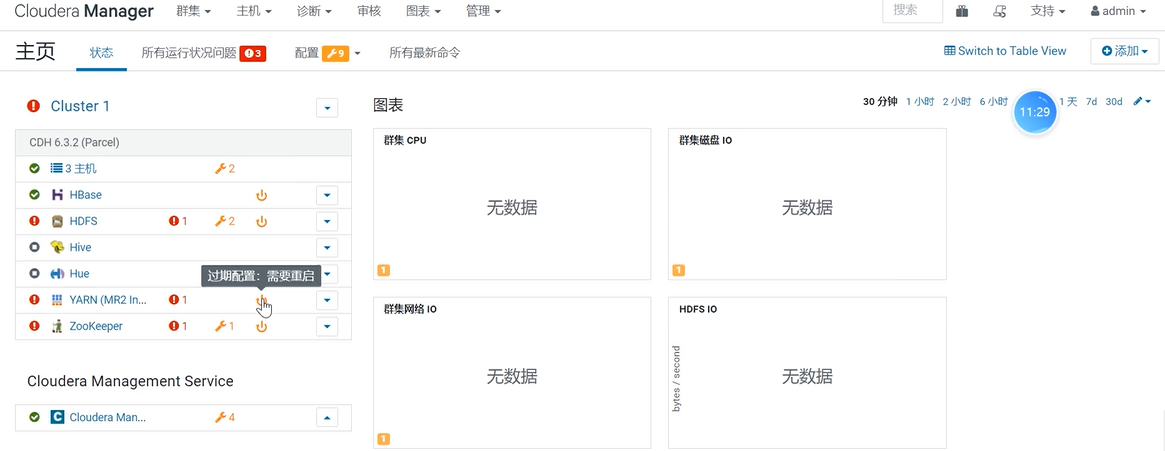The width and height of the screenshot is (1165, 451).
Task: Select the 6 小时 time range
Action: [x=993, y=102]
